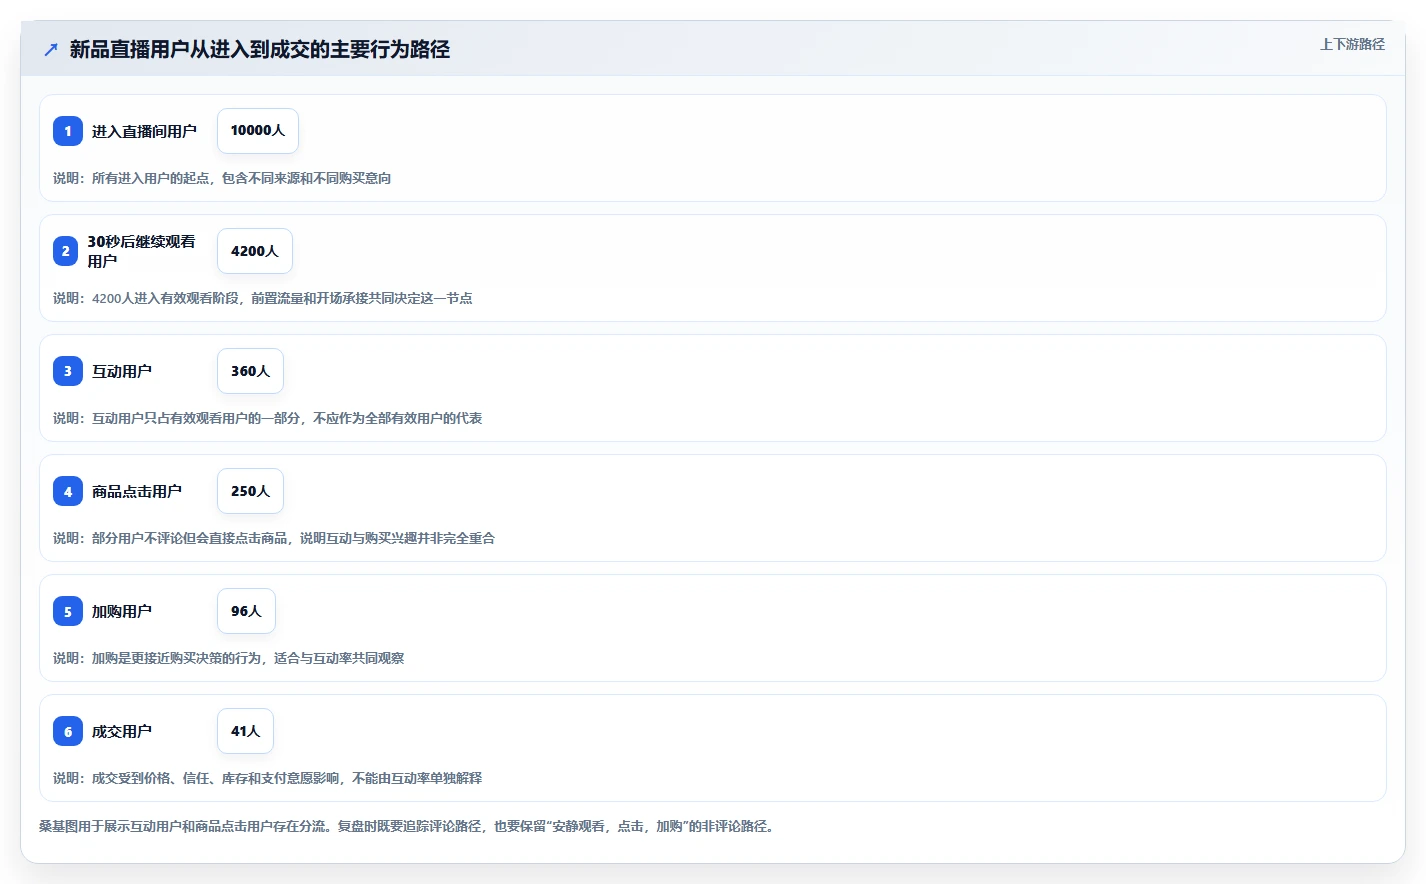This screenshot has height=884, width=1426.
Task: Select the 250人 value chip
Action: (251, 491)
